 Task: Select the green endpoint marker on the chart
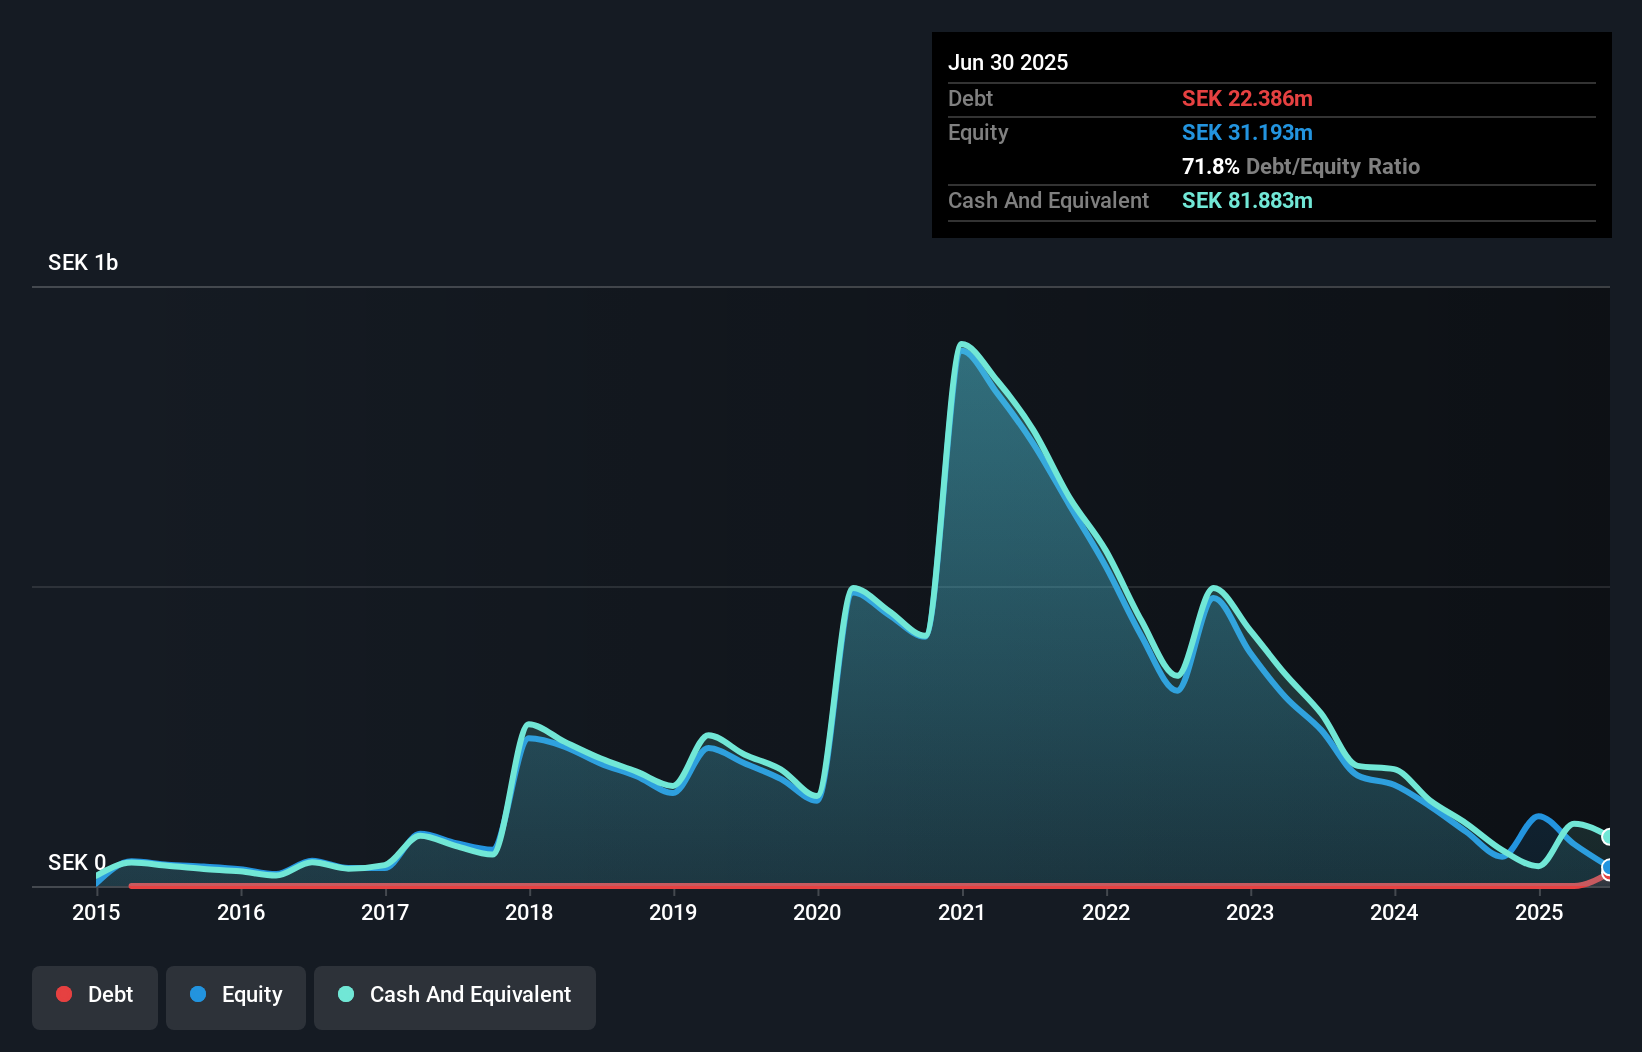point(1606,836)
